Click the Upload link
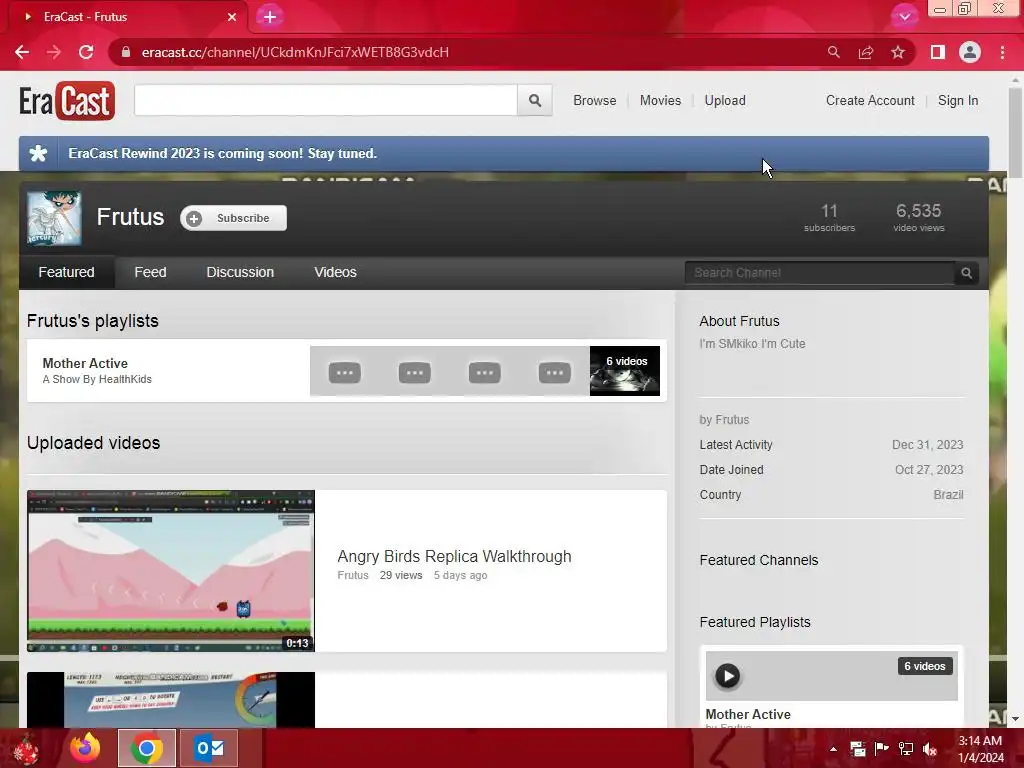1024x768 pixels. click(725, 101)
